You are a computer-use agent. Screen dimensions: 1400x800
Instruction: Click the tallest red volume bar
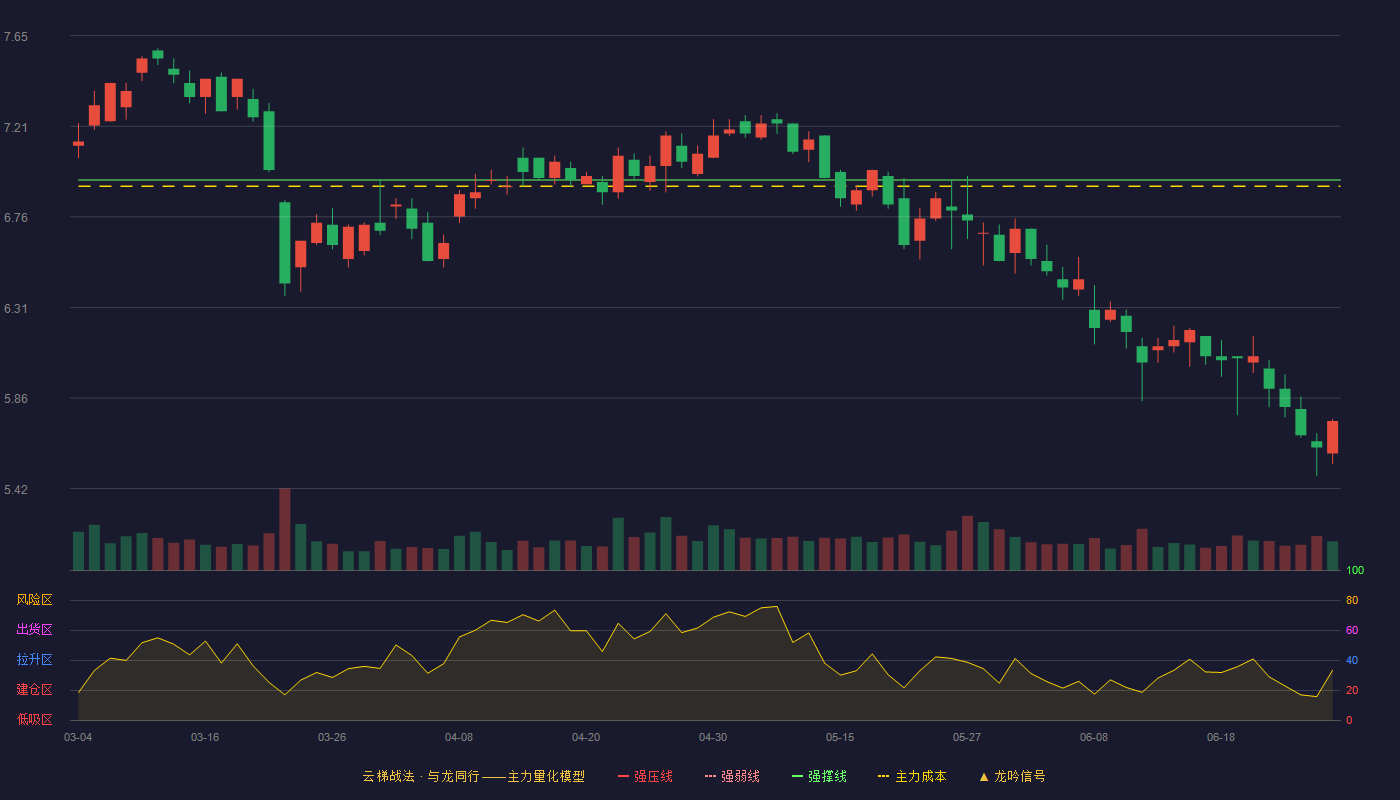[284, 529]
